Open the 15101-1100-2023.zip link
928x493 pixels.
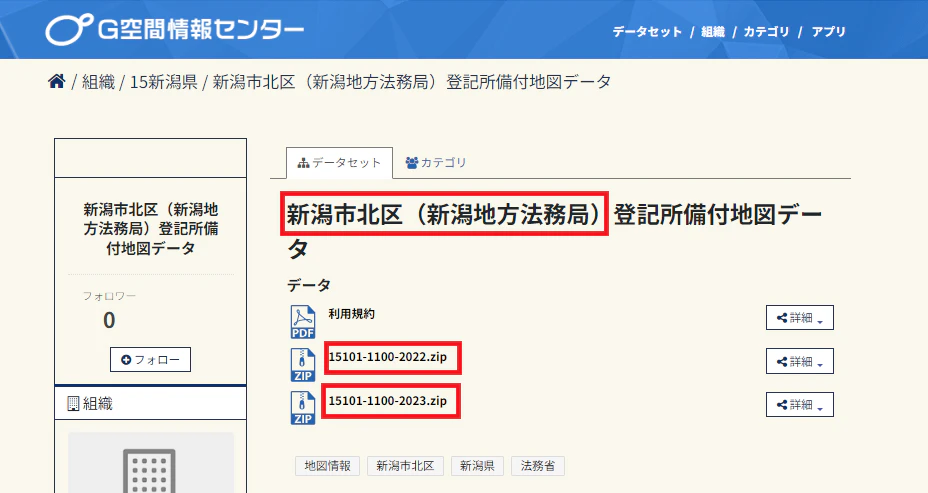(388, 401)
